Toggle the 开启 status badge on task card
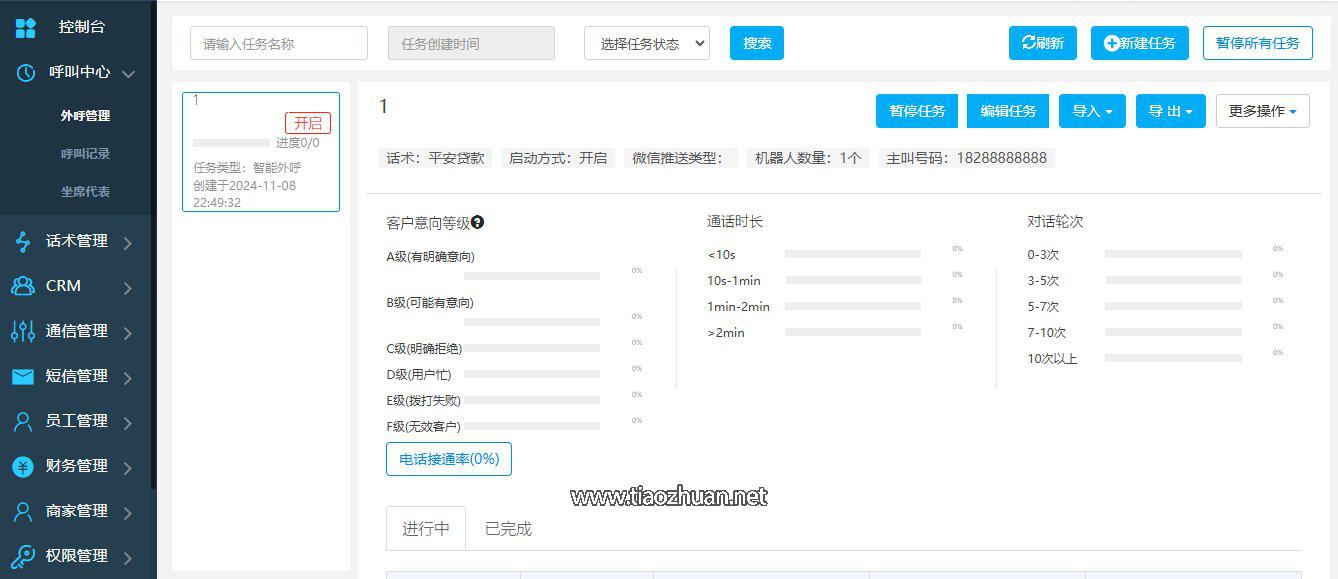The height and width of the screenshot is (579, 1338). pyautogui.click(x=307, y=123)
